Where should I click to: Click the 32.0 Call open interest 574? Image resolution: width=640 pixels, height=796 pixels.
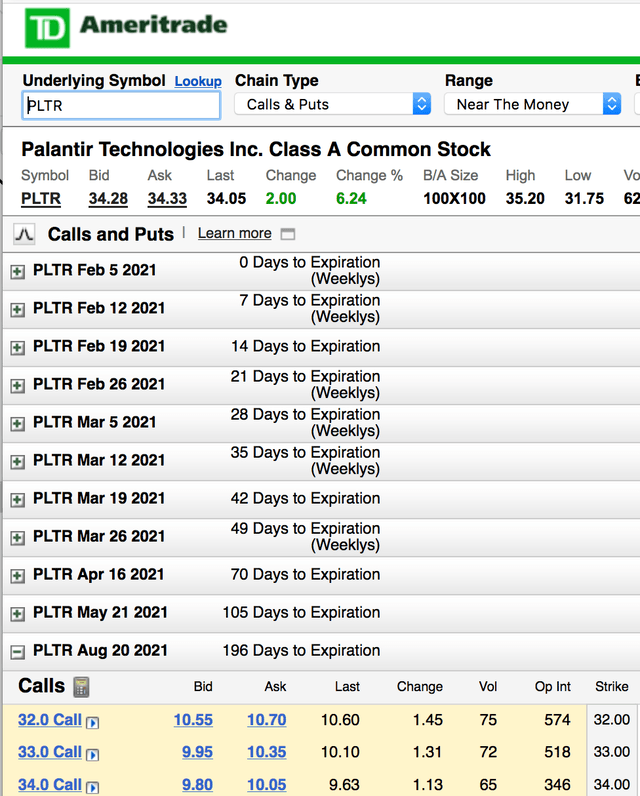557,720
